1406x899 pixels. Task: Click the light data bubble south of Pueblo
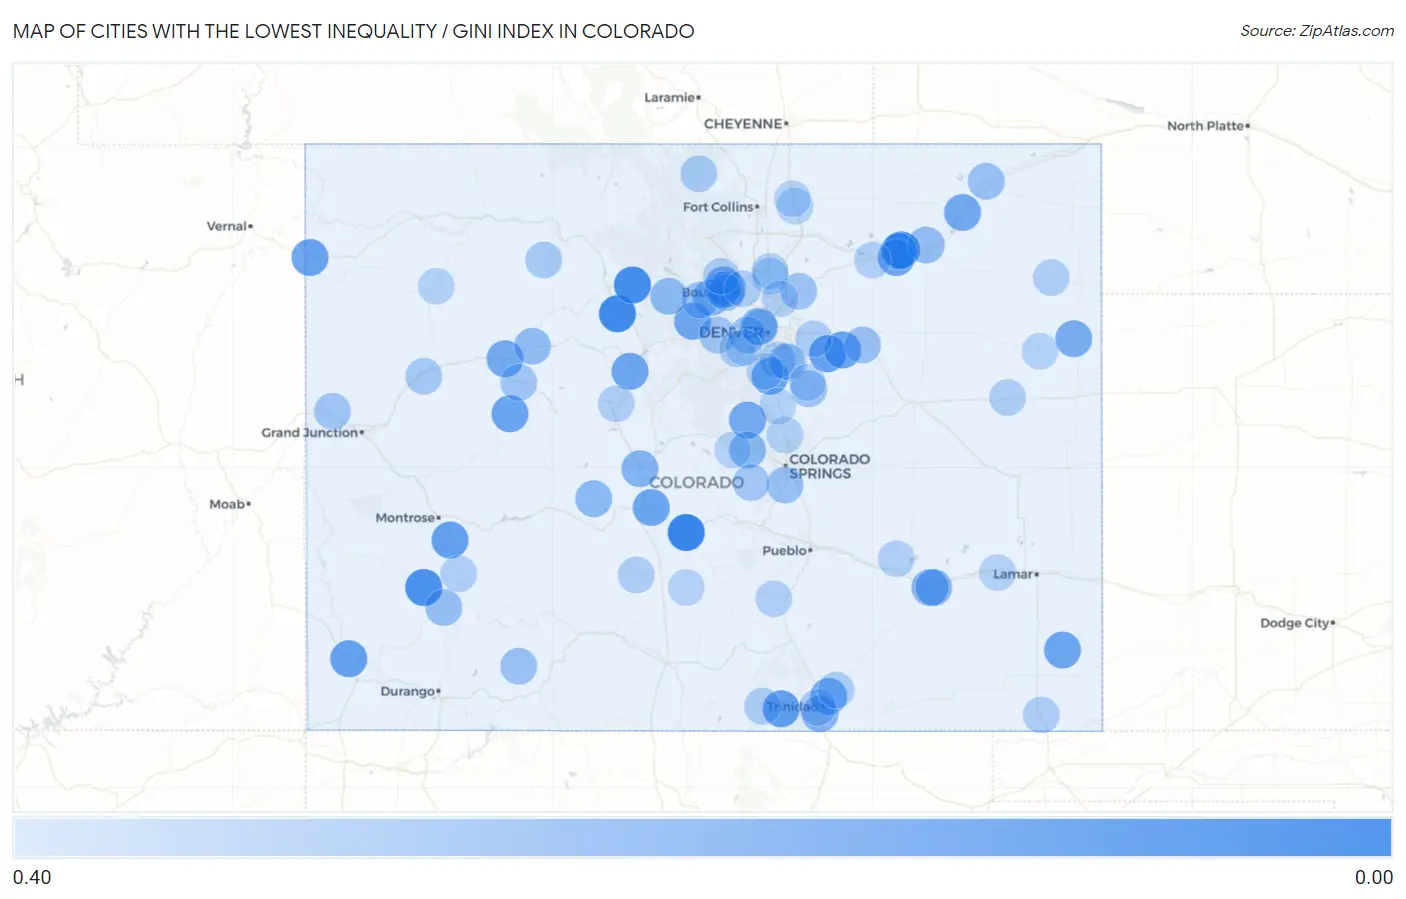pos(773,599)
